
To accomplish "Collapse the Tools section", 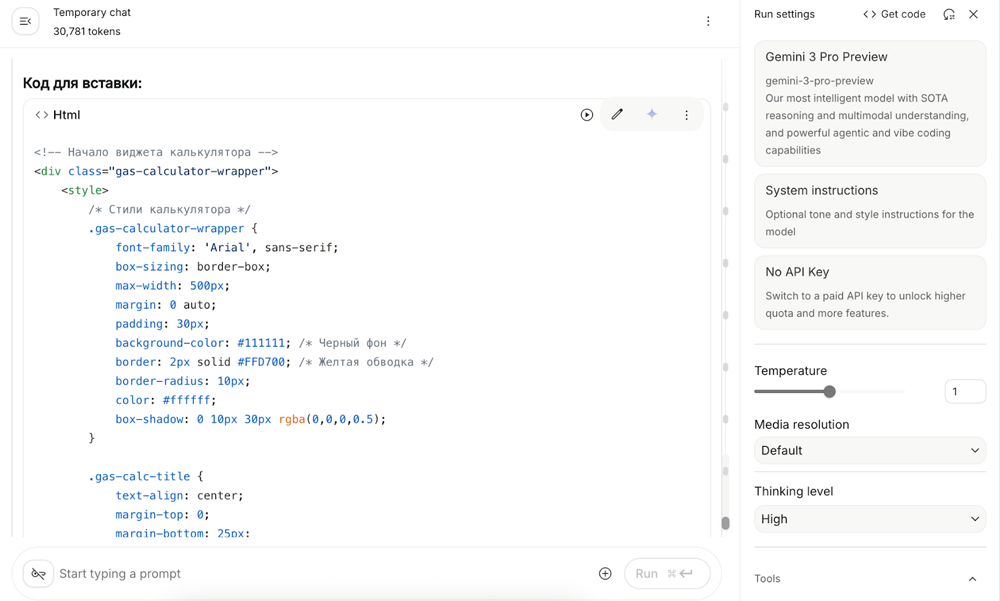I will 972,579.
